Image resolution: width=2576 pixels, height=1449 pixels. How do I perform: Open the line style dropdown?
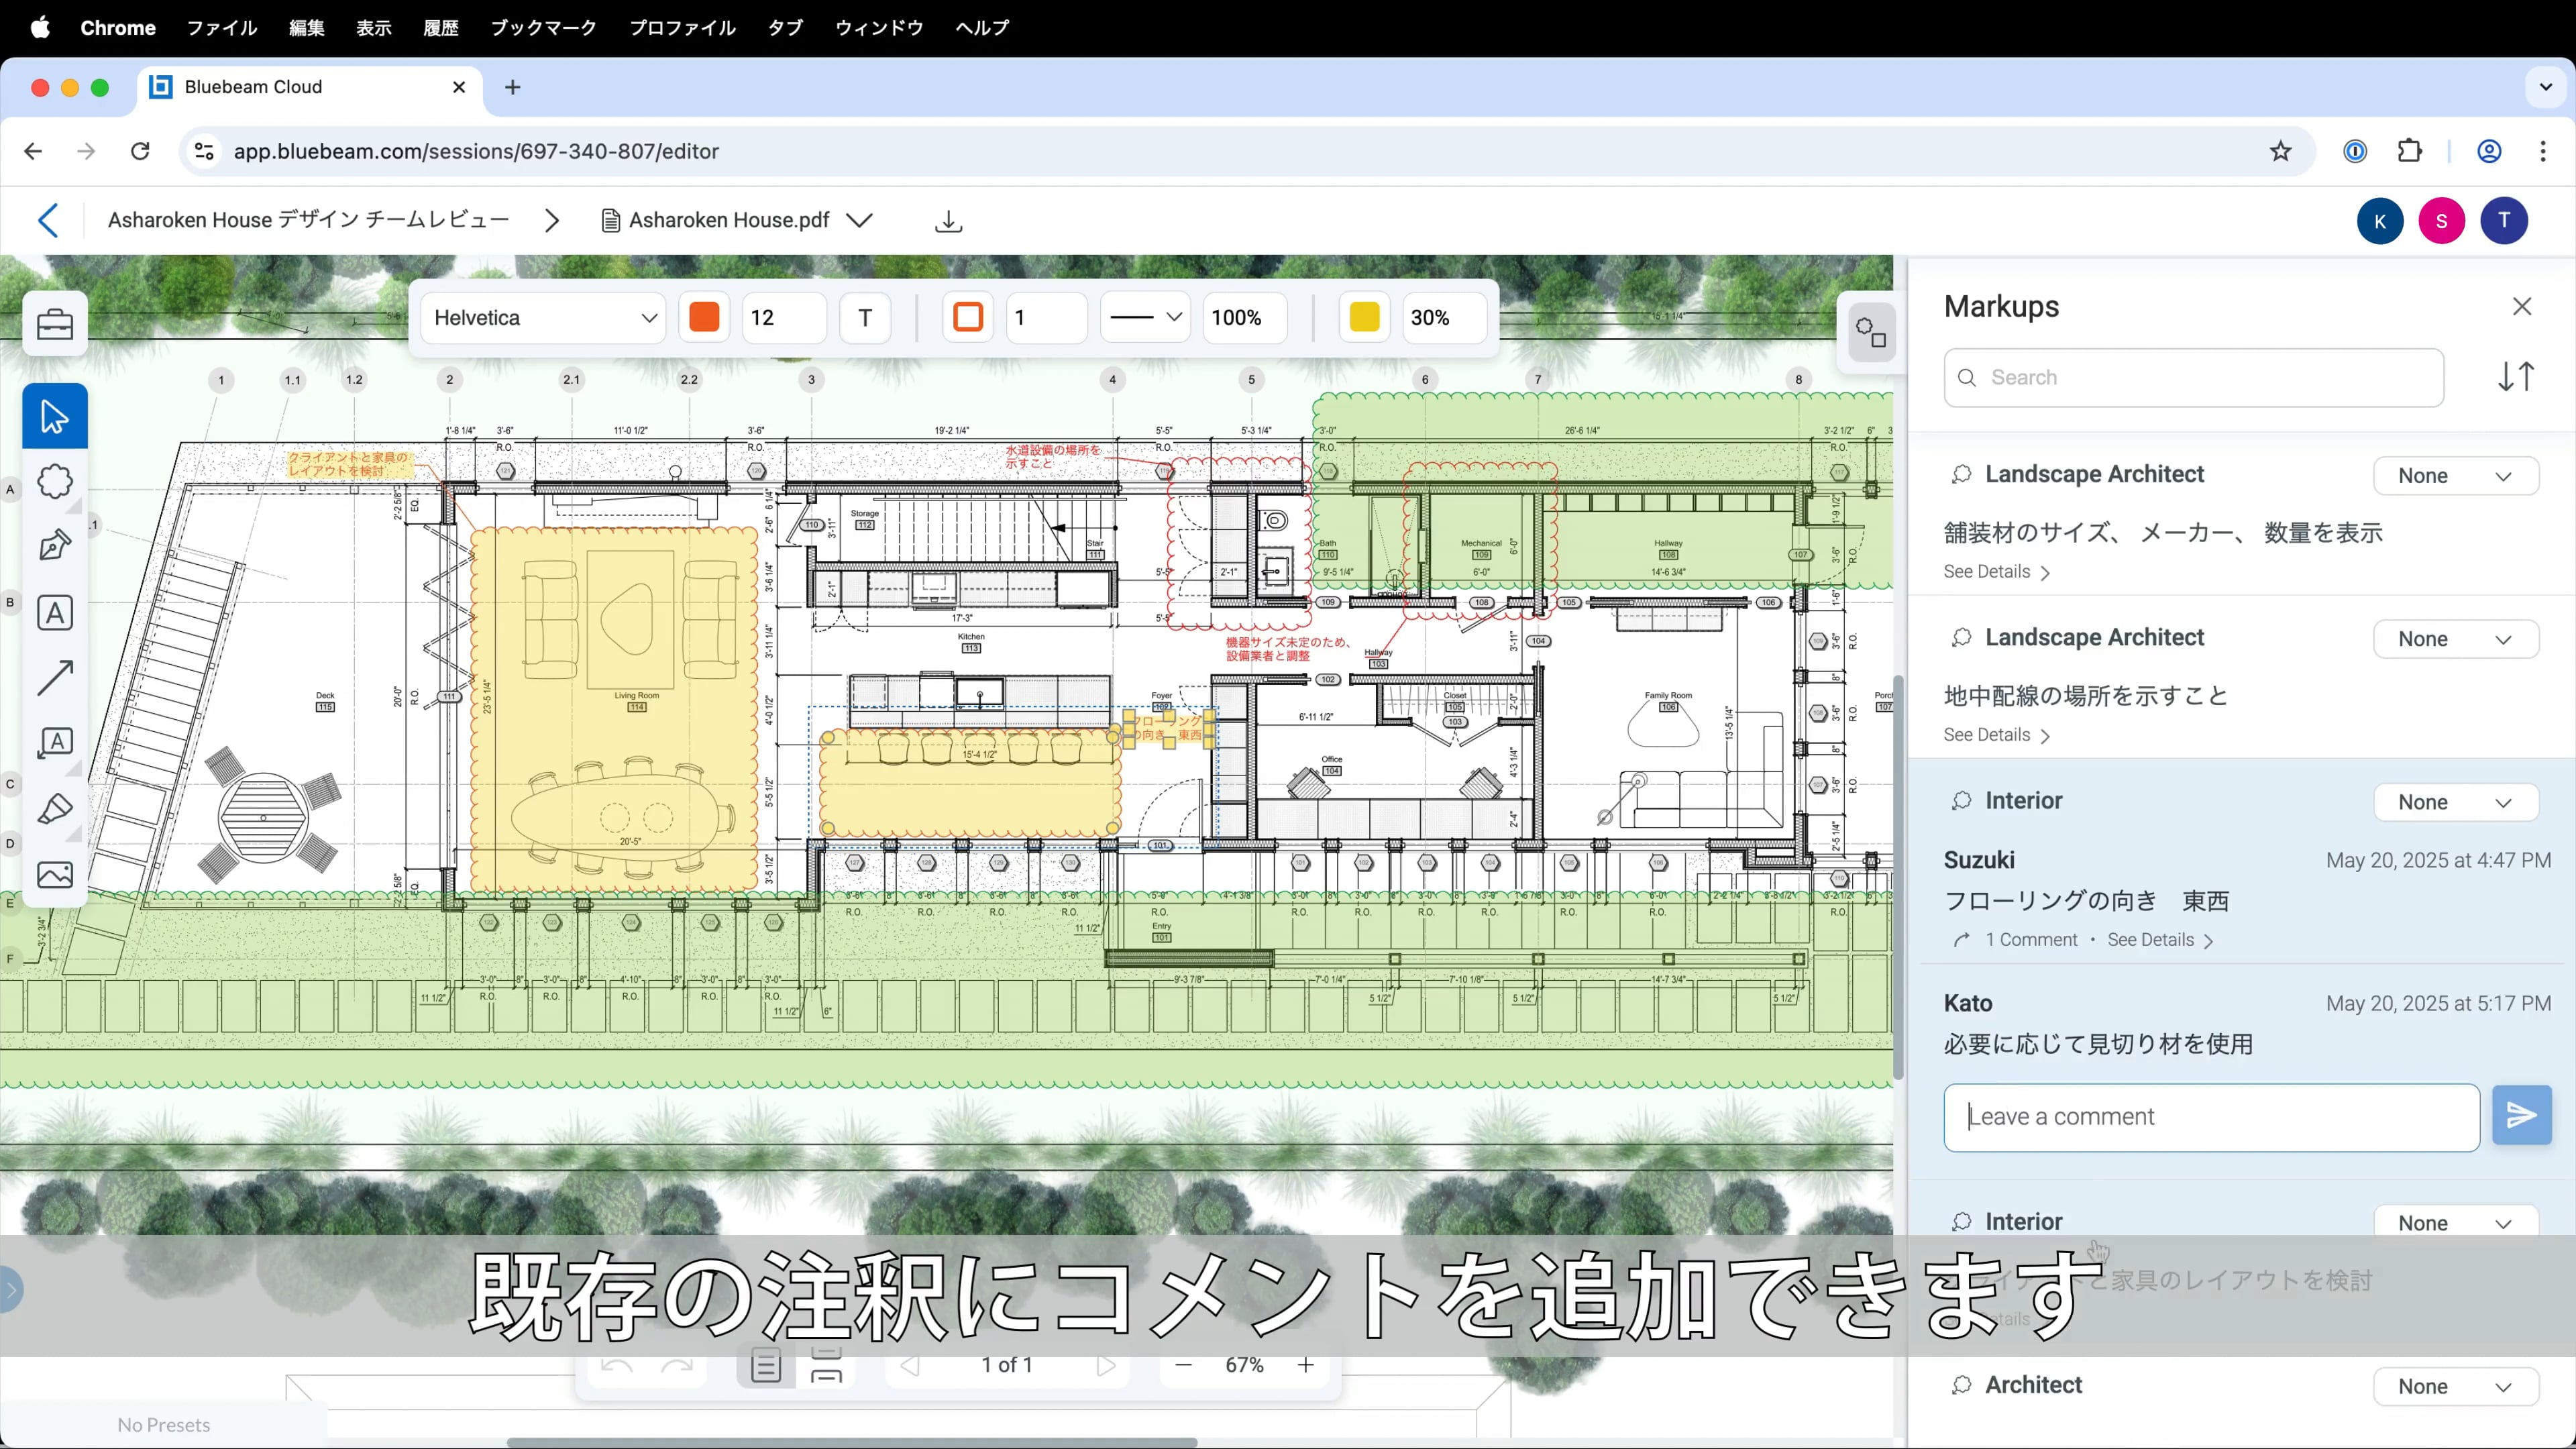click(1145, 318)
